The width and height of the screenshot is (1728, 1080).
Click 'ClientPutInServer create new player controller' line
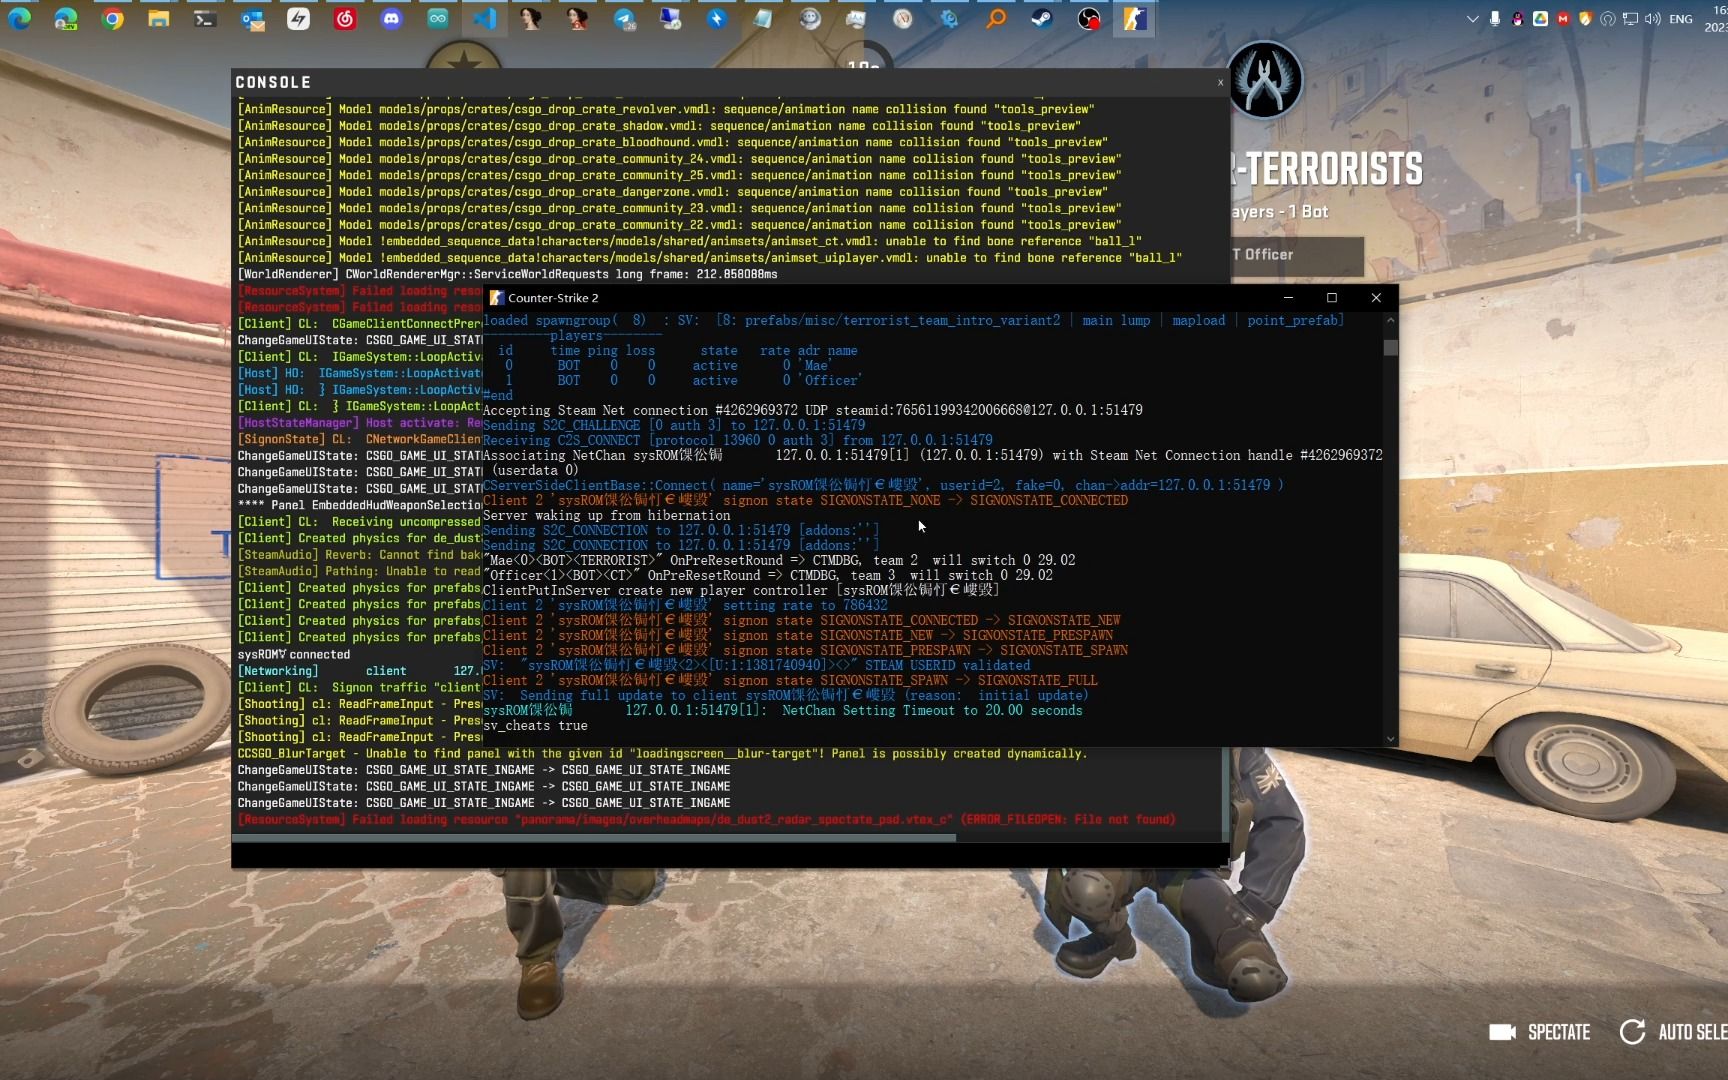(741, 590)
